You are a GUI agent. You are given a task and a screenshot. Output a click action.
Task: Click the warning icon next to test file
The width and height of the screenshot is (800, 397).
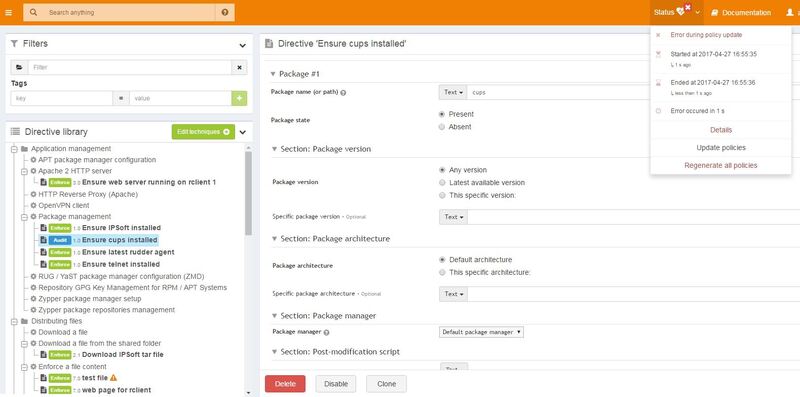coord(113,378)
